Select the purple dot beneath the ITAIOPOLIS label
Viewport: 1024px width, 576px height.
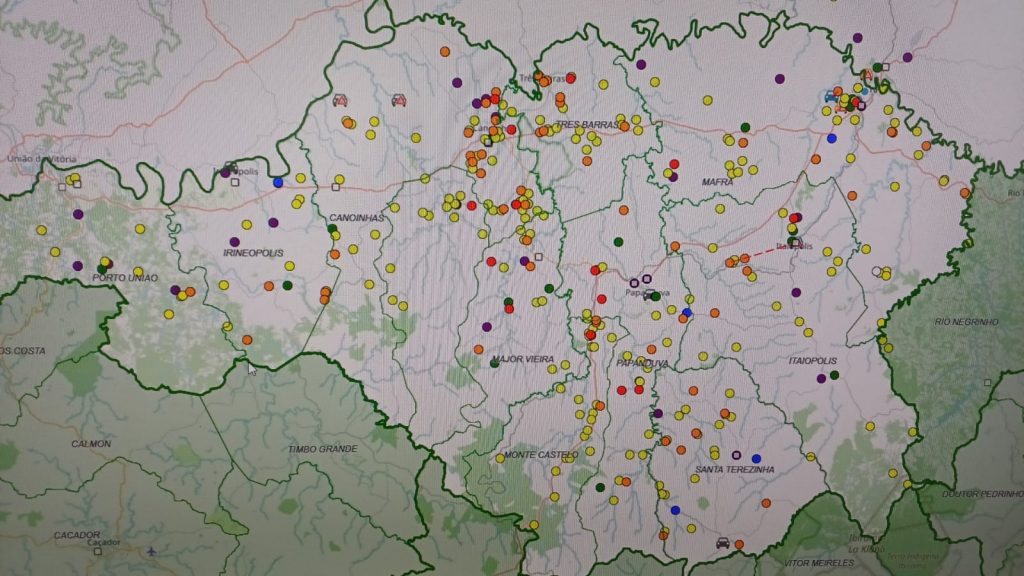tap(822, 379)
